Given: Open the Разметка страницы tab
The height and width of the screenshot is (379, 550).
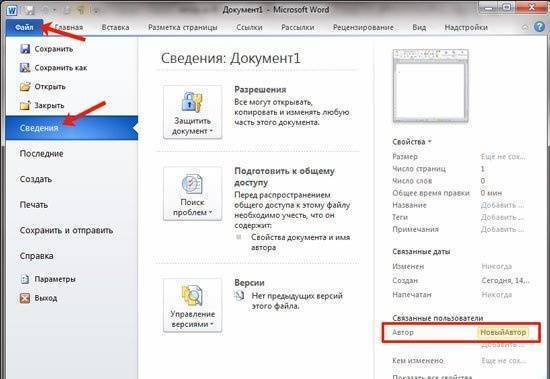Looking at the screenshot, I should tap(183, 27).
